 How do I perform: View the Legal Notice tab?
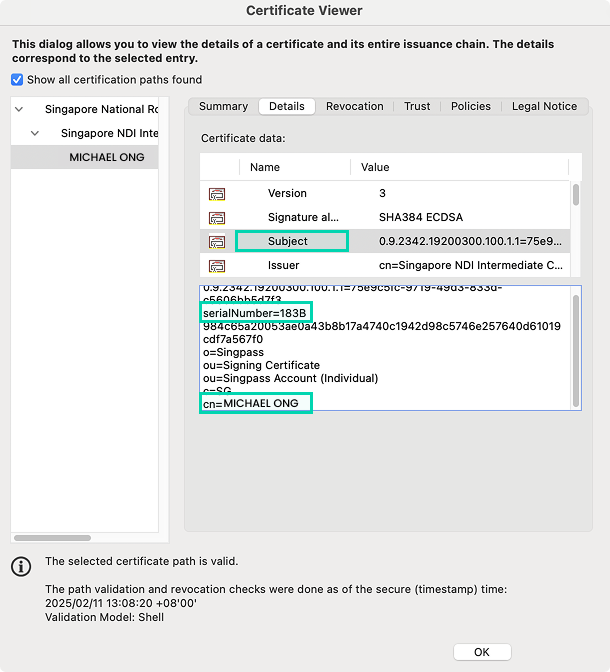point(544,106)
